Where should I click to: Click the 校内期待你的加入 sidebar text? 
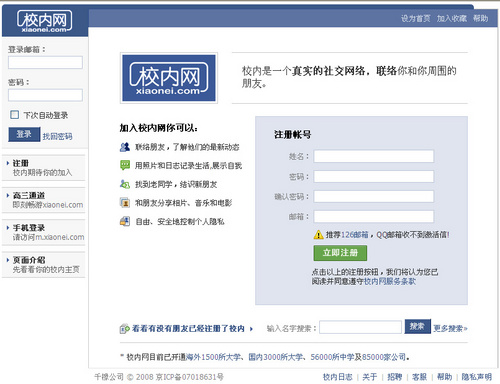pos(42,172)
